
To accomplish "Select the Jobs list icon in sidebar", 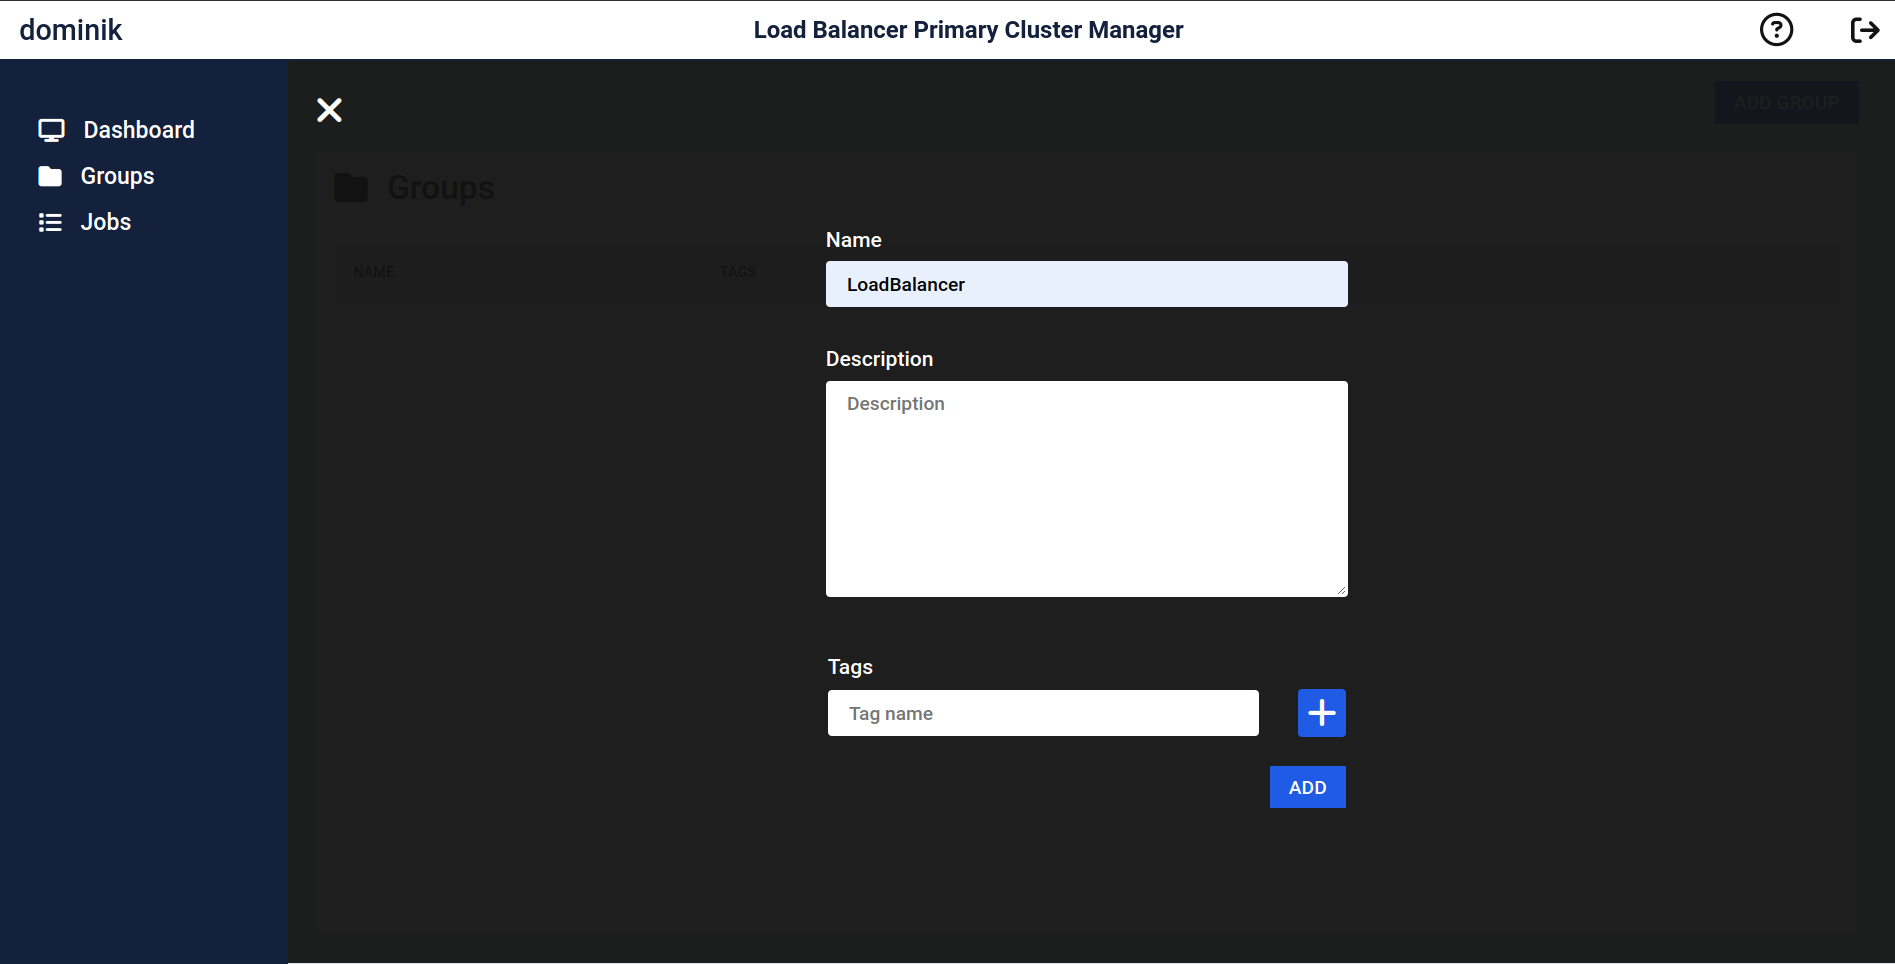I will pos(51,221).
